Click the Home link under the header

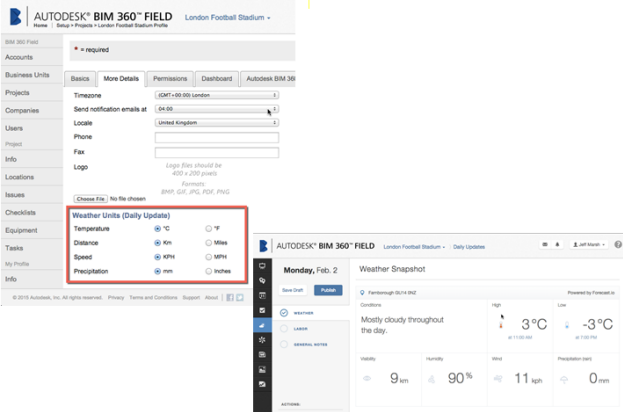[40, 25]
